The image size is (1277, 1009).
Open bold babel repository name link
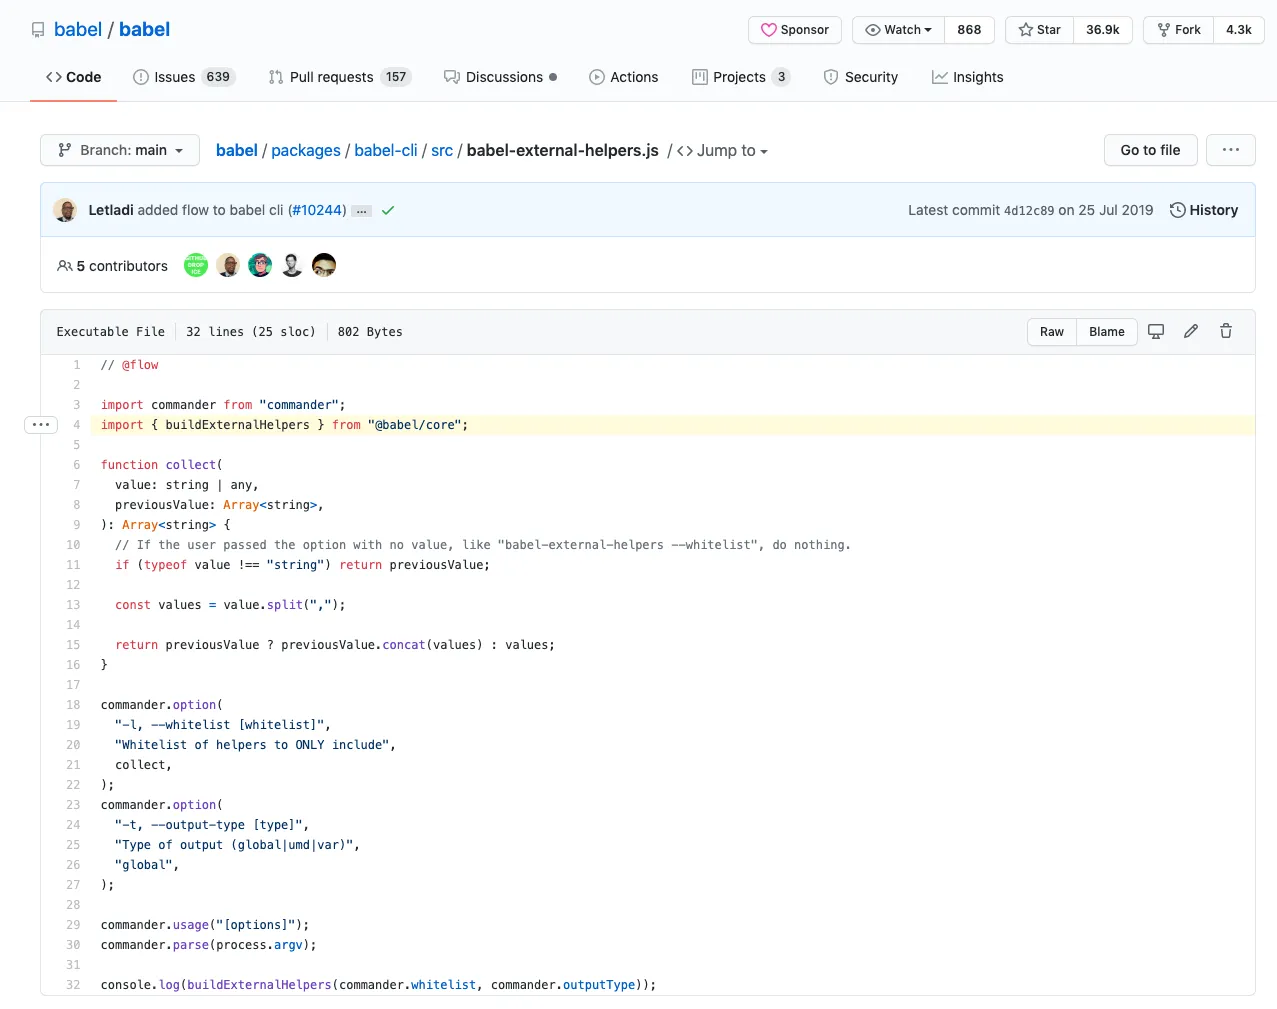coord(145,29)
